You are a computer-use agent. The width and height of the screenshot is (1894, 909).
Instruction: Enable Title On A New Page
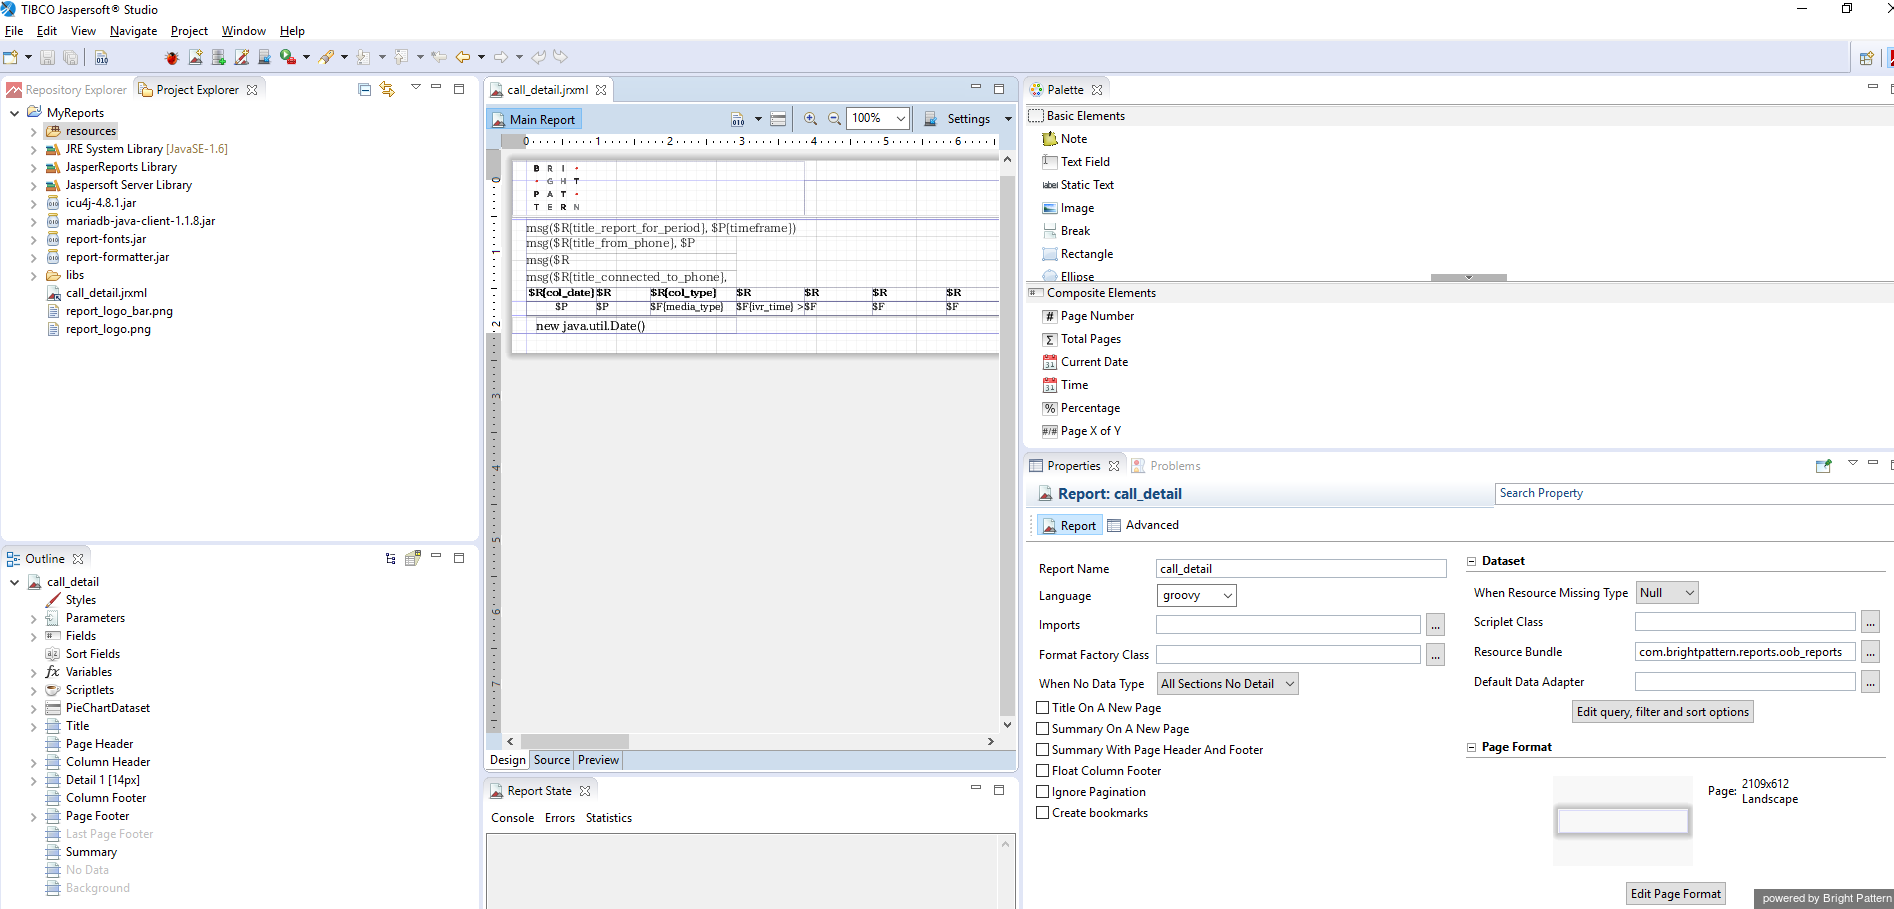coord(1043,708)
